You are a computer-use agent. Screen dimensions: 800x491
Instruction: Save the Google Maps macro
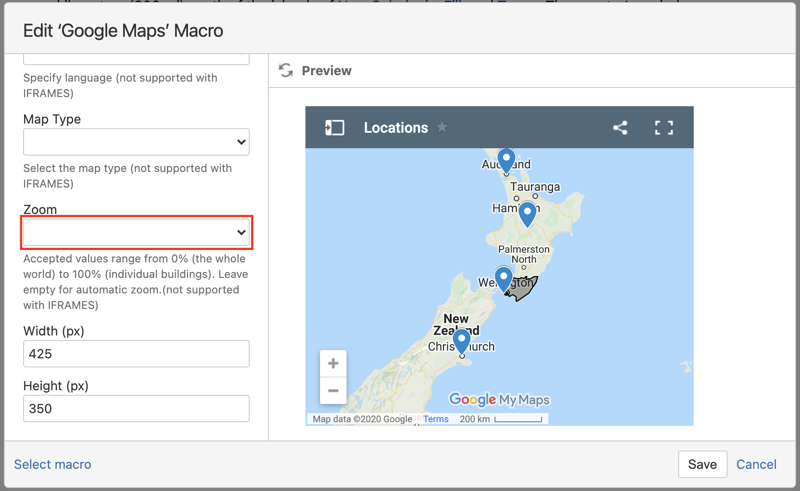(x=703, y=464)
